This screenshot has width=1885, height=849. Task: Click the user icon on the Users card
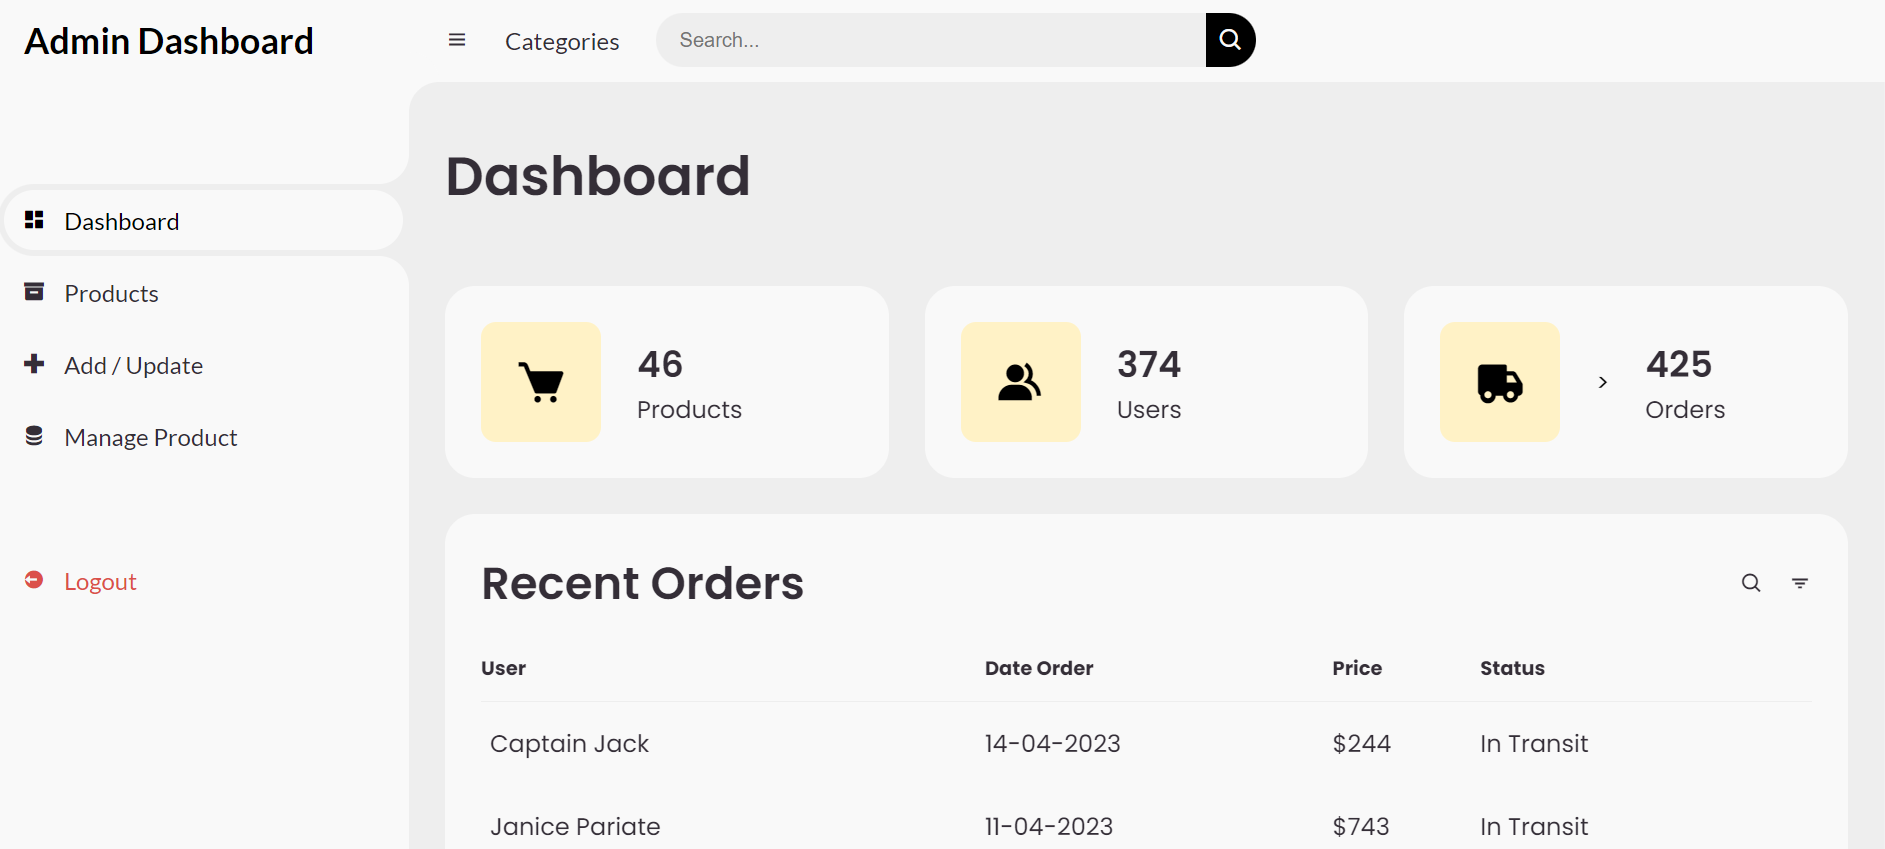tap(1020, 382)
